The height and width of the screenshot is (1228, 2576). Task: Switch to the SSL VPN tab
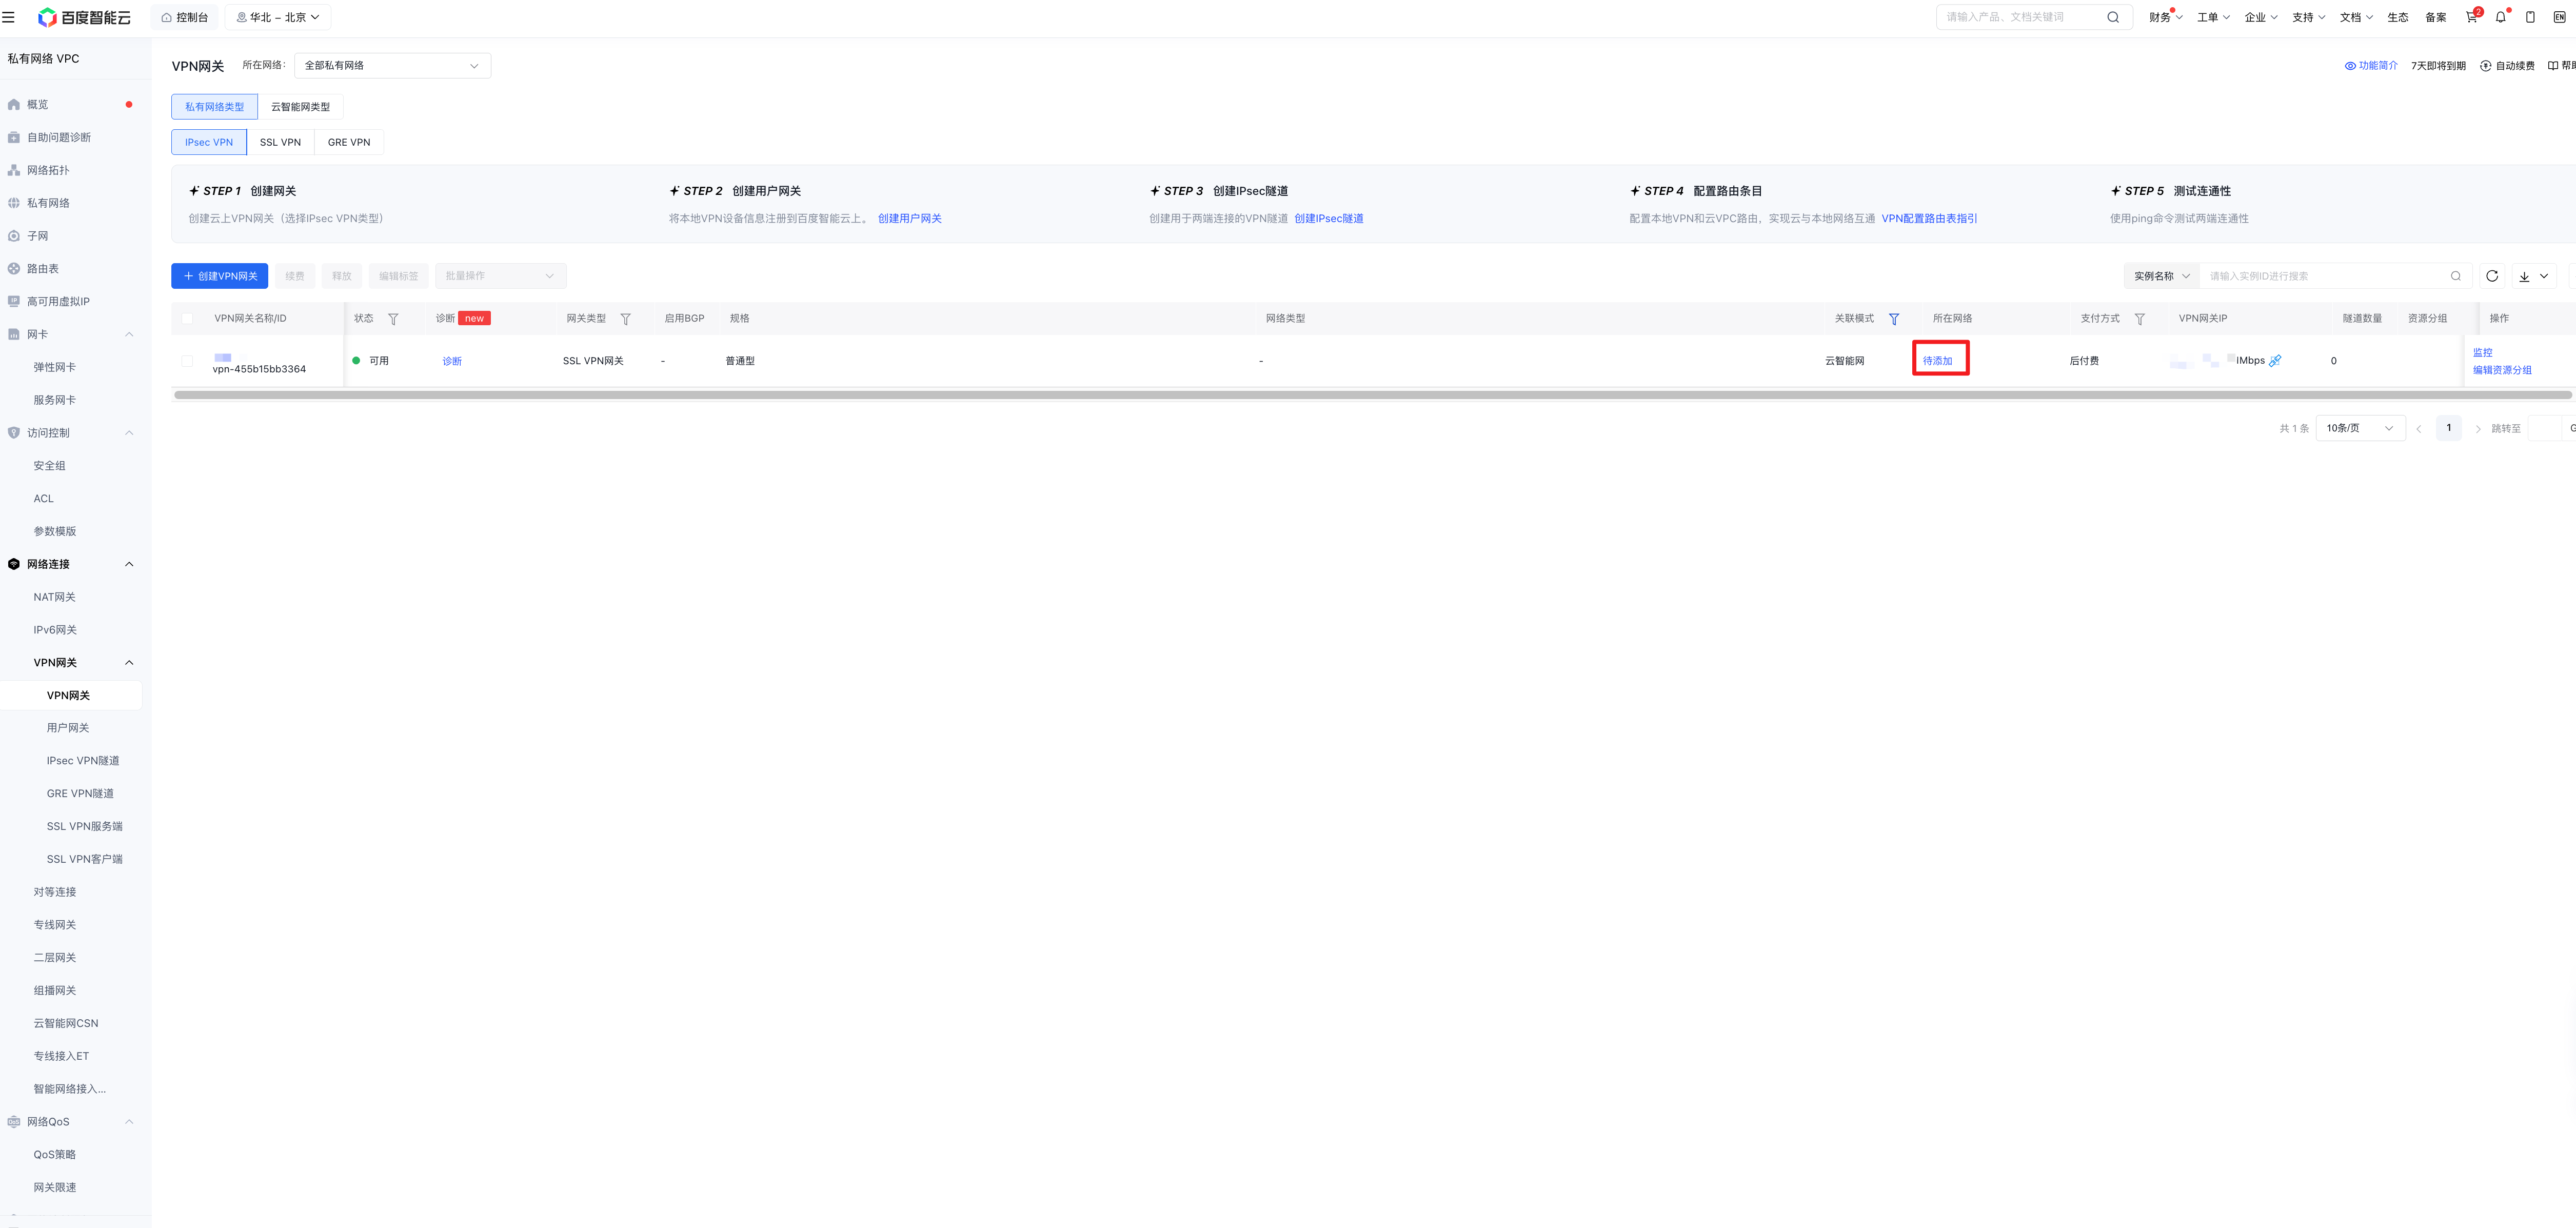[280, 142]
